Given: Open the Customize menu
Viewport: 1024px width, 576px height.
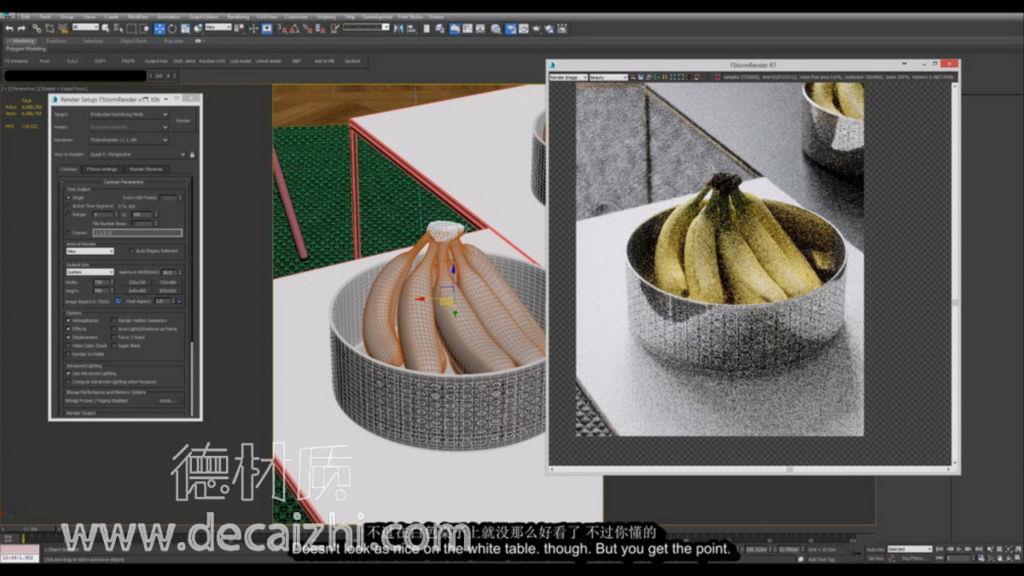Looking at the screenshot, I should click(x=296, y=17).
